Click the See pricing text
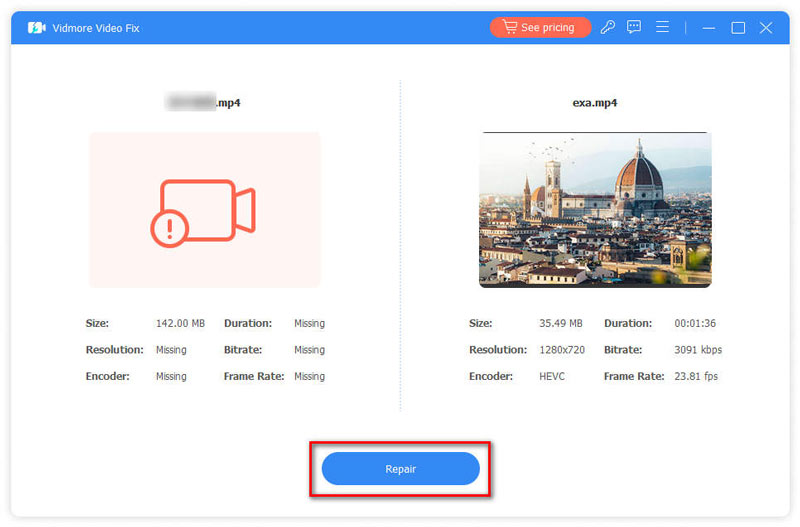Screen dimensions: 800x527 (x=548, y=28)
